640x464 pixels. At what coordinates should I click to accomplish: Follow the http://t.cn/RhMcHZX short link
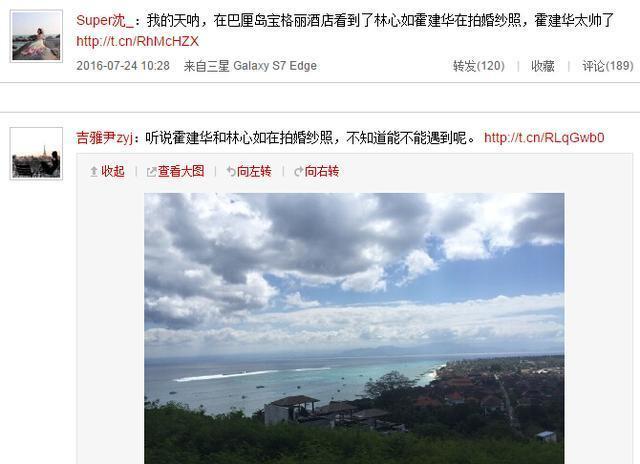click(138, 41)
